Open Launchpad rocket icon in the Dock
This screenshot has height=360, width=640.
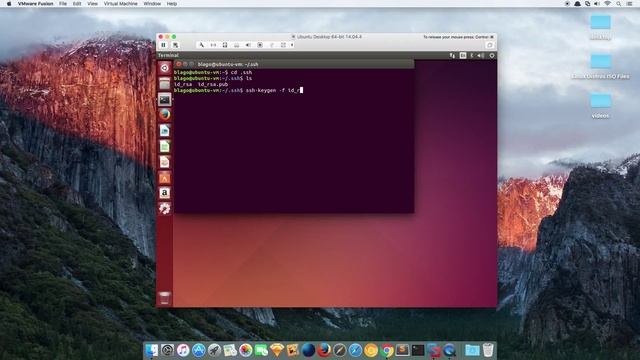pos(214,350)
